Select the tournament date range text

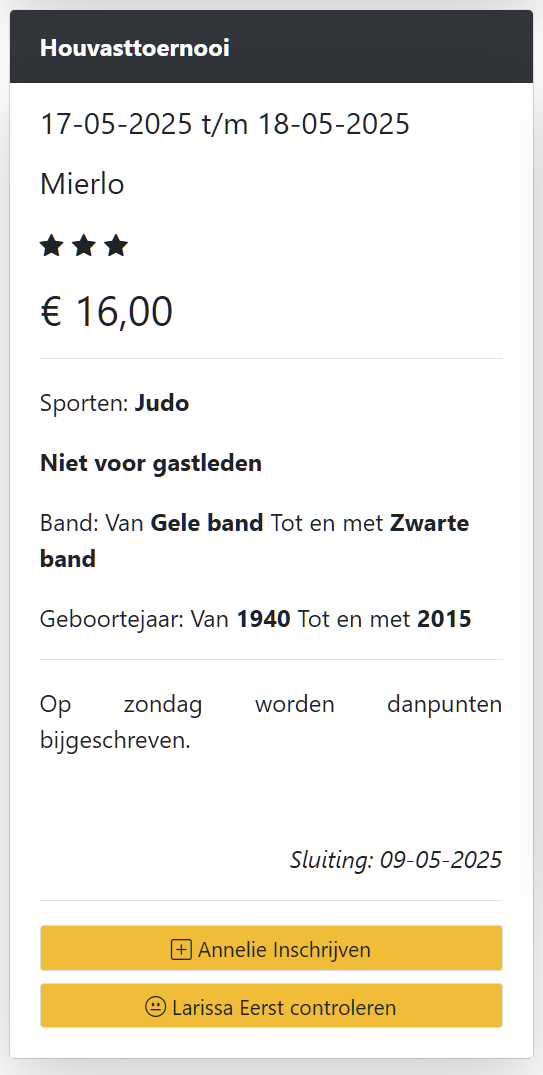[x=225, y=124]
